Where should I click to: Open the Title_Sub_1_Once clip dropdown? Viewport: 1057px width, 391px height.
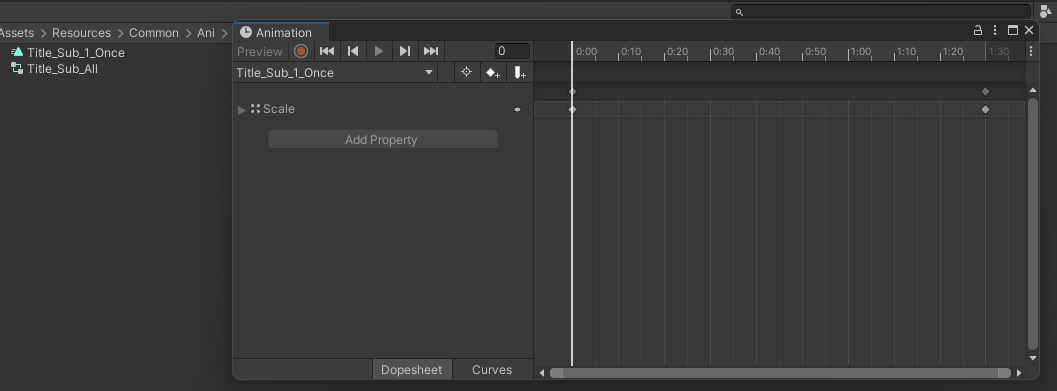(x=335, y=73)
